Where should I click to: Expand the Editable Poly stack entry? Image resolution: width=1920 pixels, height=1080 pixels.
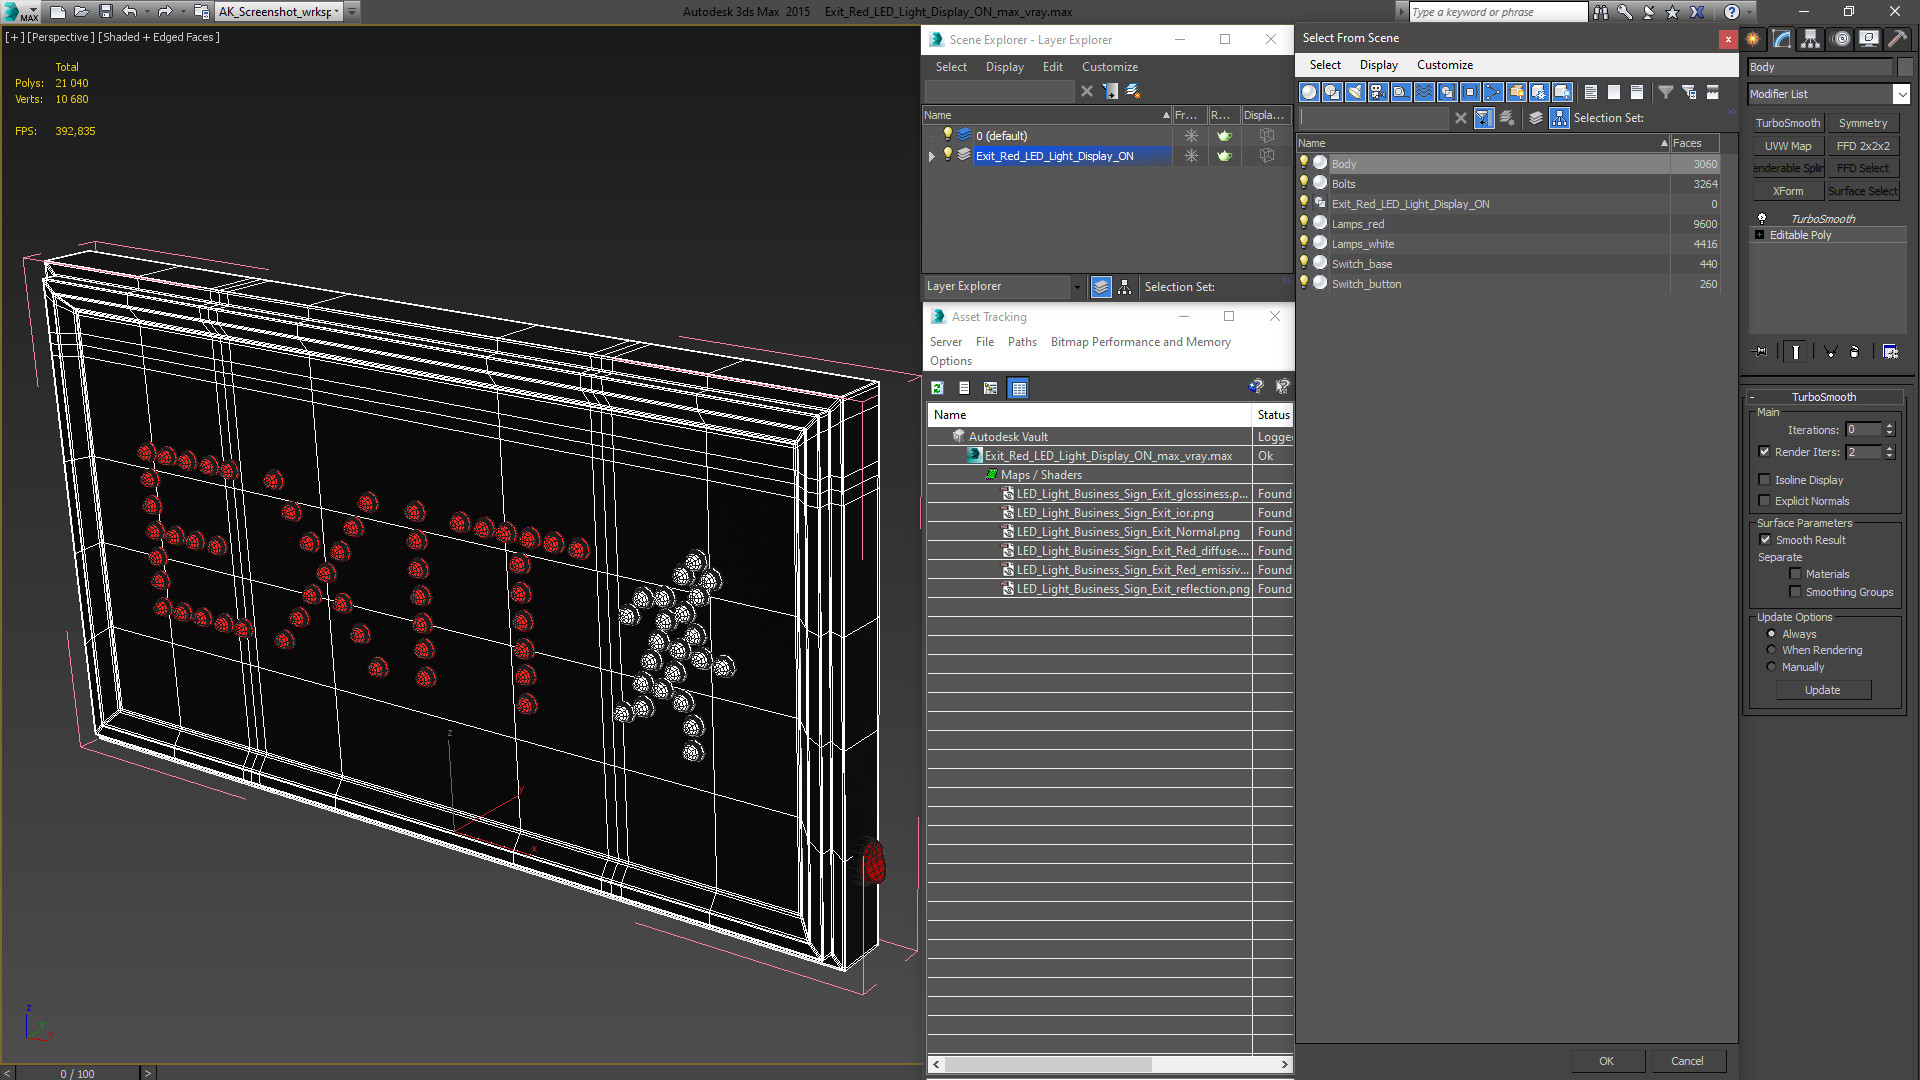[1759, 235]
